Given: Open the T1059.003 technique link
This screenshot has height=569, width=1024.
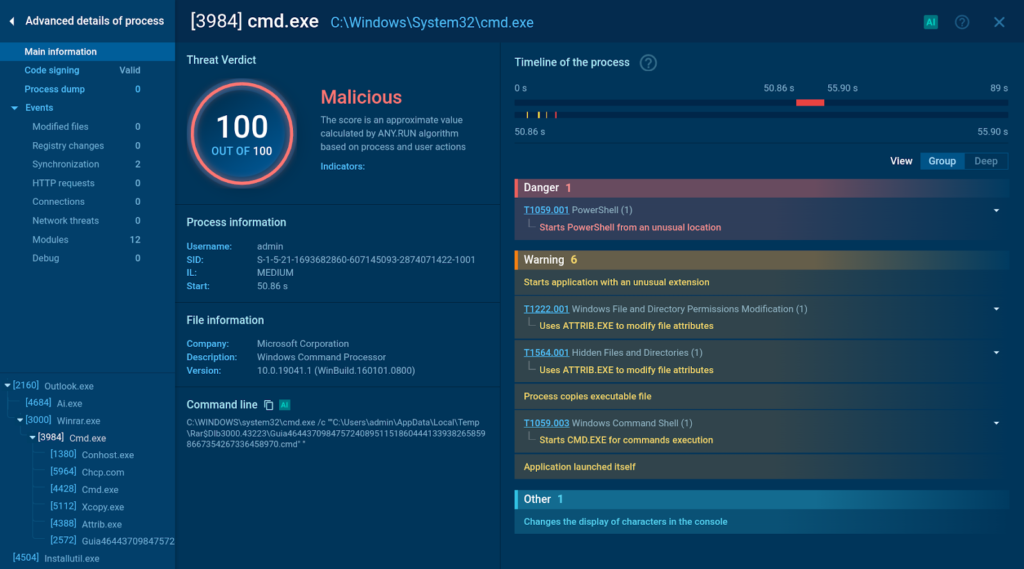Looking at the screenshot, I should click(546, 423).
